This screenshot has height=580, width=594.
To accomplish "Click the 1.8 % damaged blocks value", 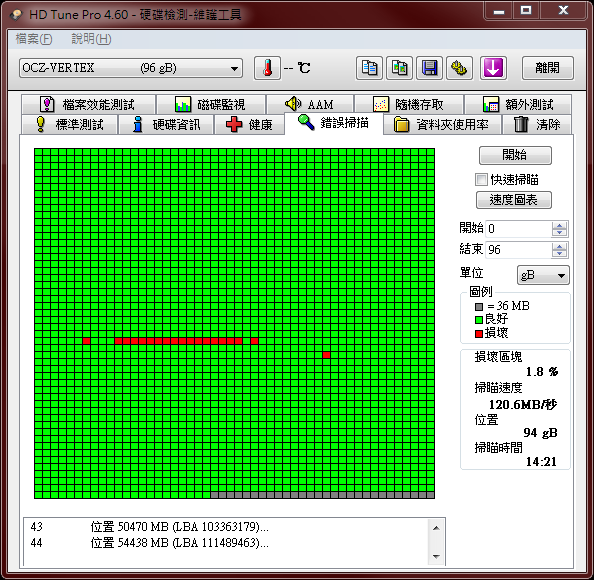I will 542,372.
